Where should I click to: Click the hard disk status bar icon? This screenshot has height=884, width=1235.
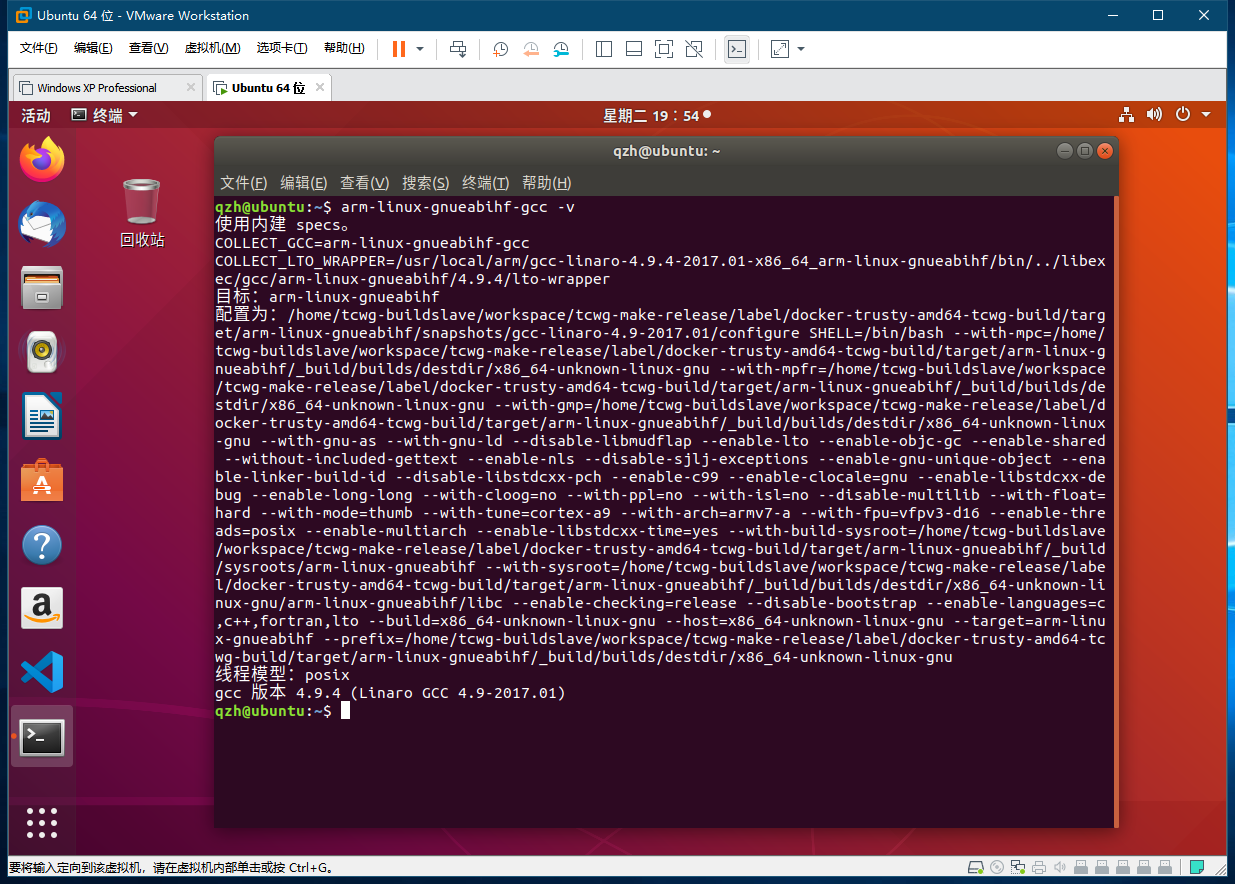point(975,867)
